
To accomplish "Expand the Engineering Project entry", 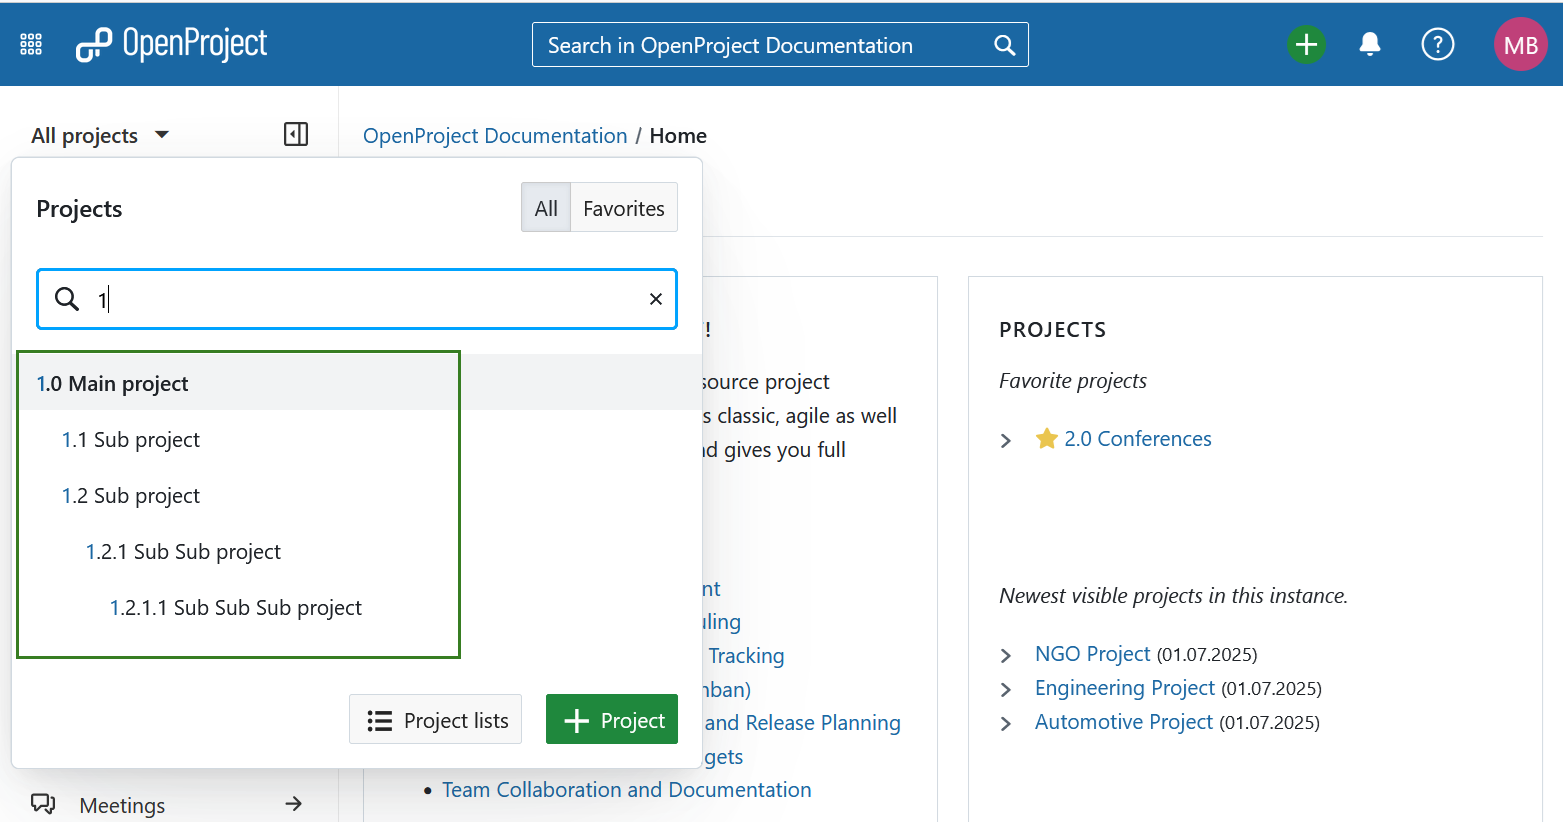I will (1006, 690).
